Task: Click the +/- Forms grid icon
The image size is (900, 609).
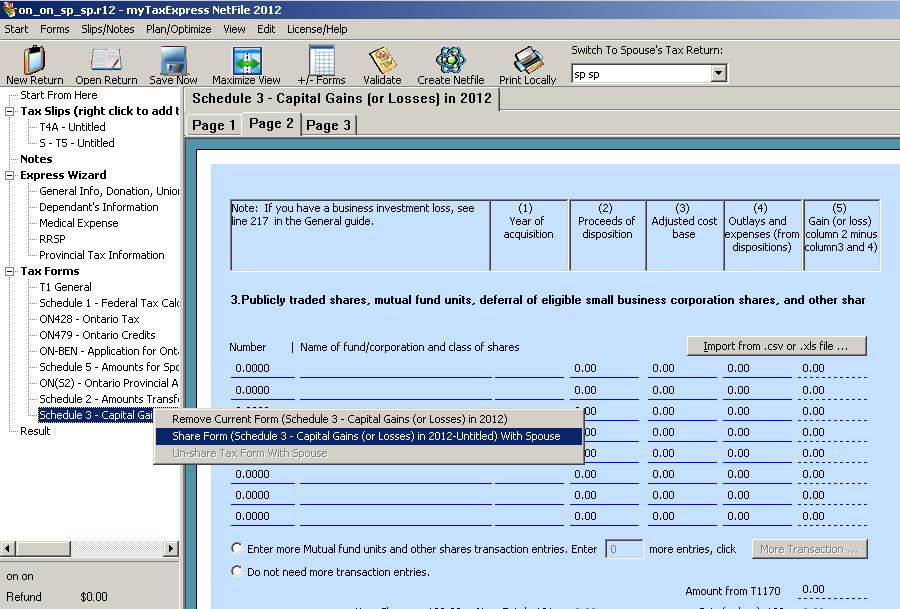Action: [321, 60]
